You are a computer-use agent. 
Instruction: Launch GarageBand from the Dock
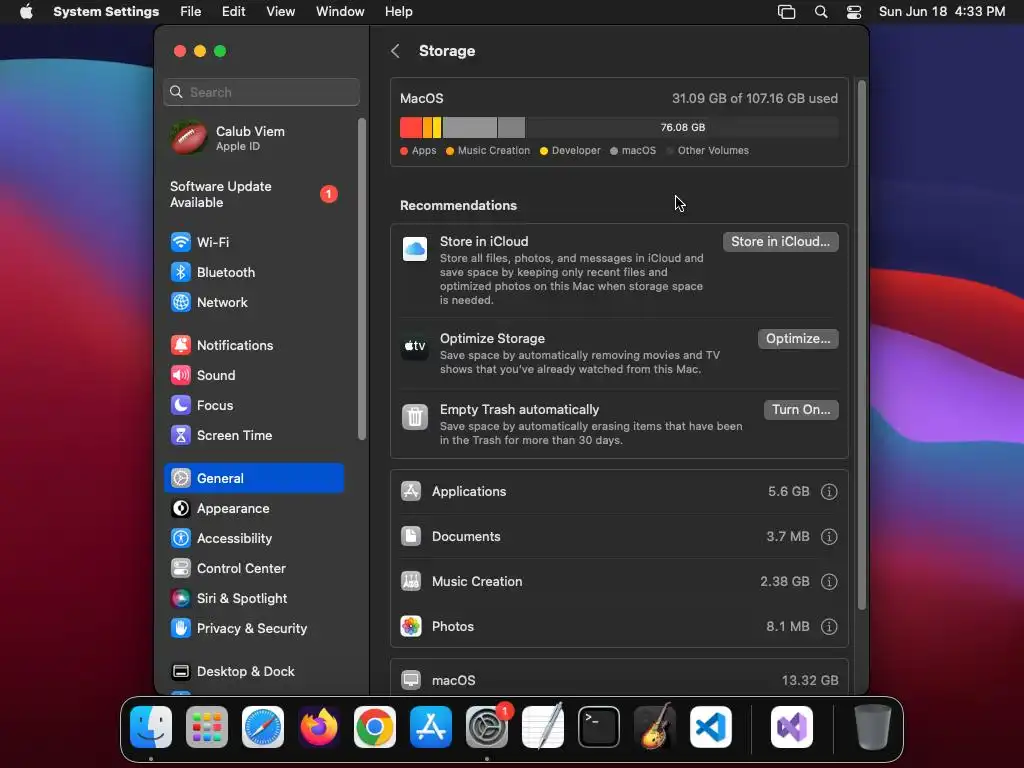pyautogui.click(x=655, y=727)
